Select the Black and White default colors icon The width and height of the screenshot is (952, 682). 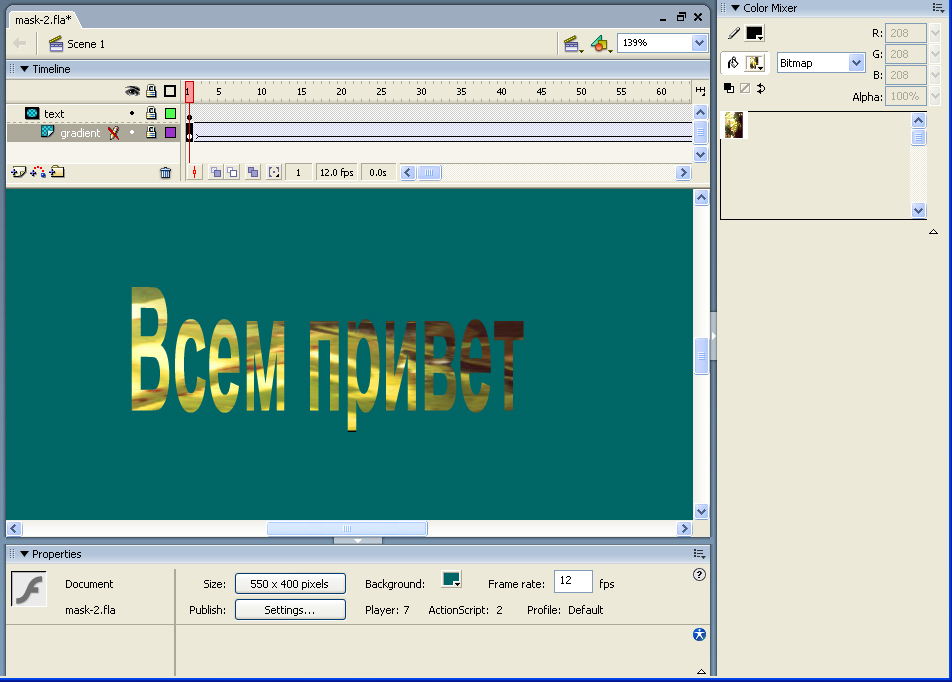[728, 88]
